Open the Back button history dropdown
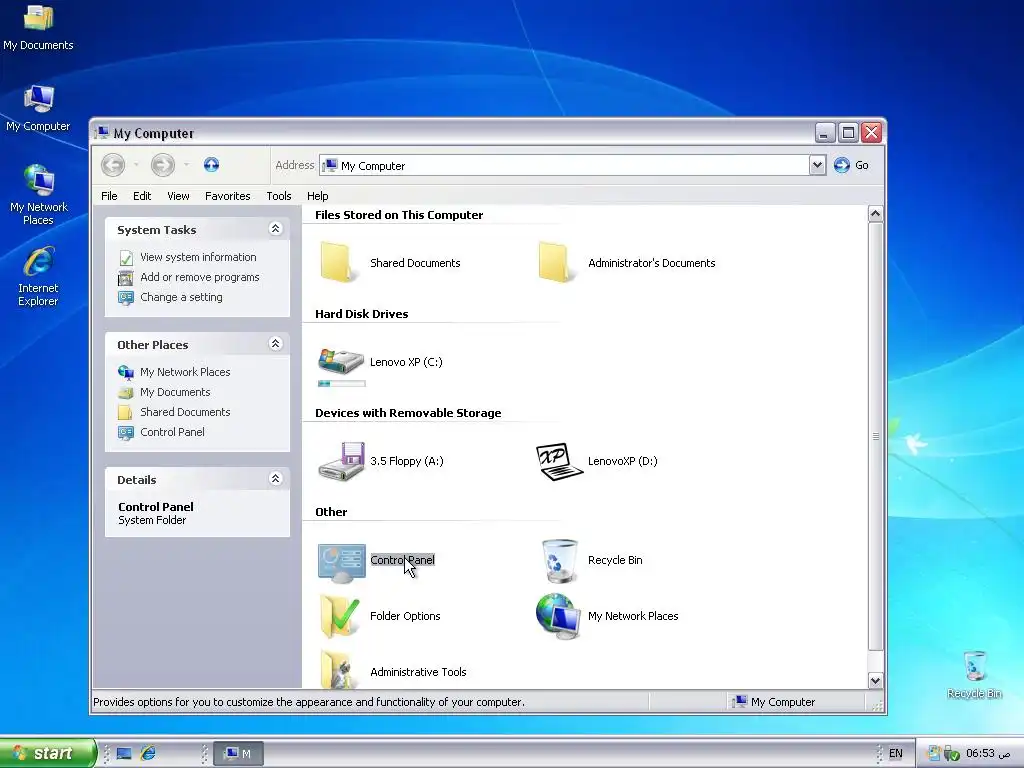Viewport: 1024px width, 768px height. (x=136, y=165)
